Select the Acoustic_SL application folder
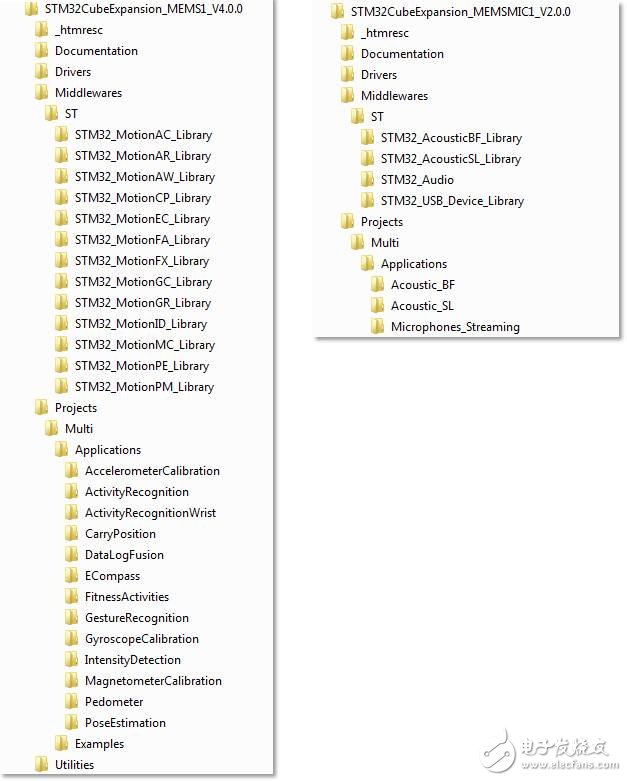This screenshot has width=627, height=781. pos(421,306)
